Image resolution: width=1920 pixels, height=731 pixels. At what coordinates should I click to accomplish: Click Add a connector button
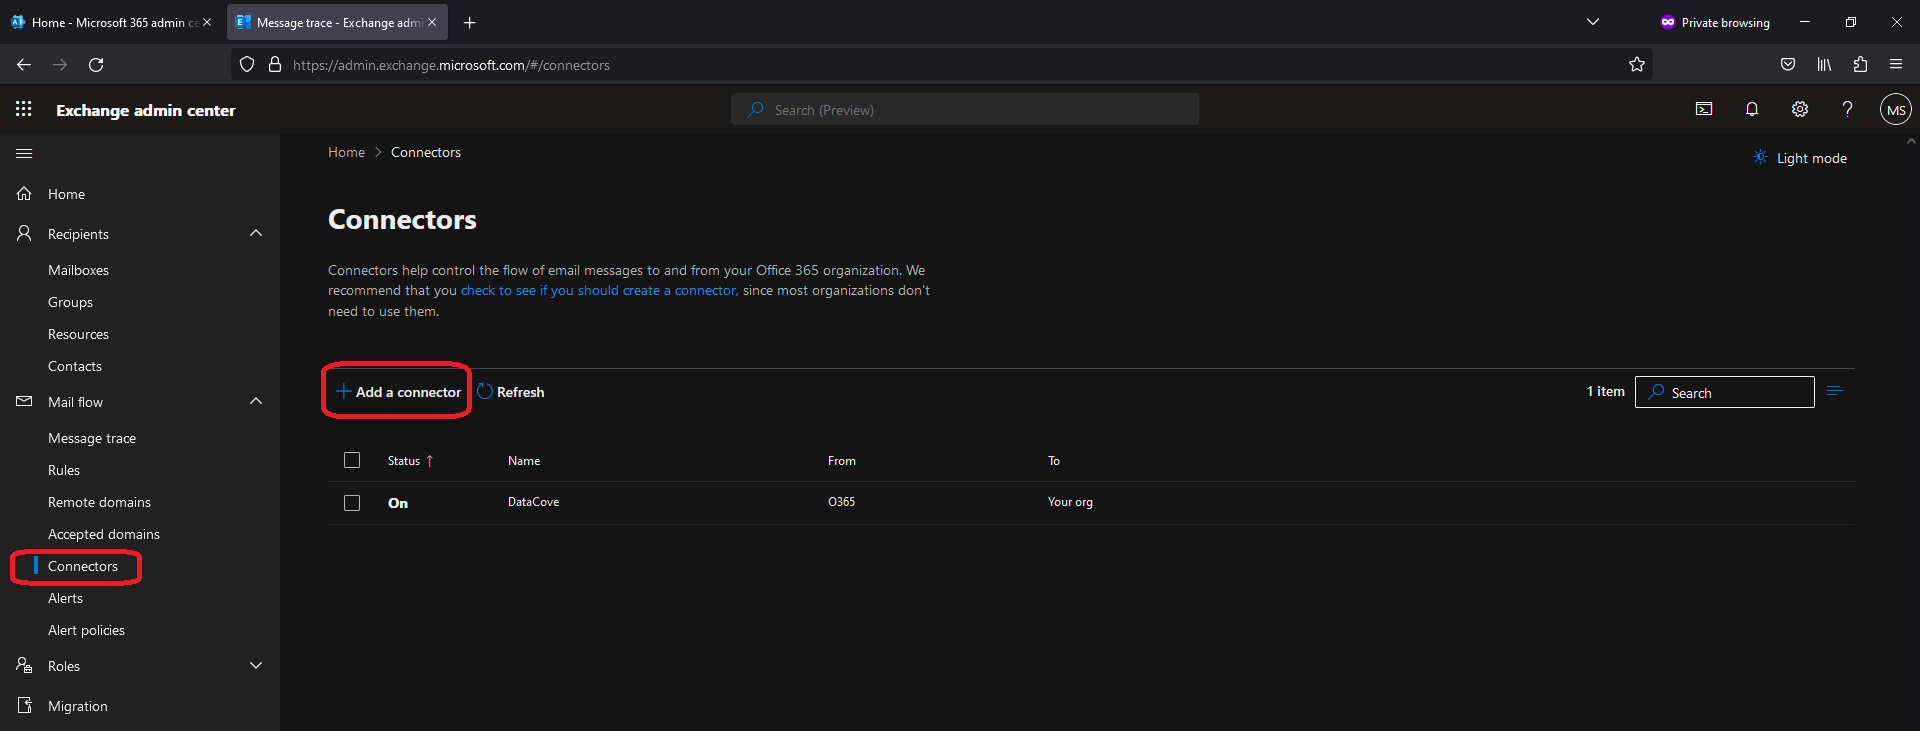point(398,392)
